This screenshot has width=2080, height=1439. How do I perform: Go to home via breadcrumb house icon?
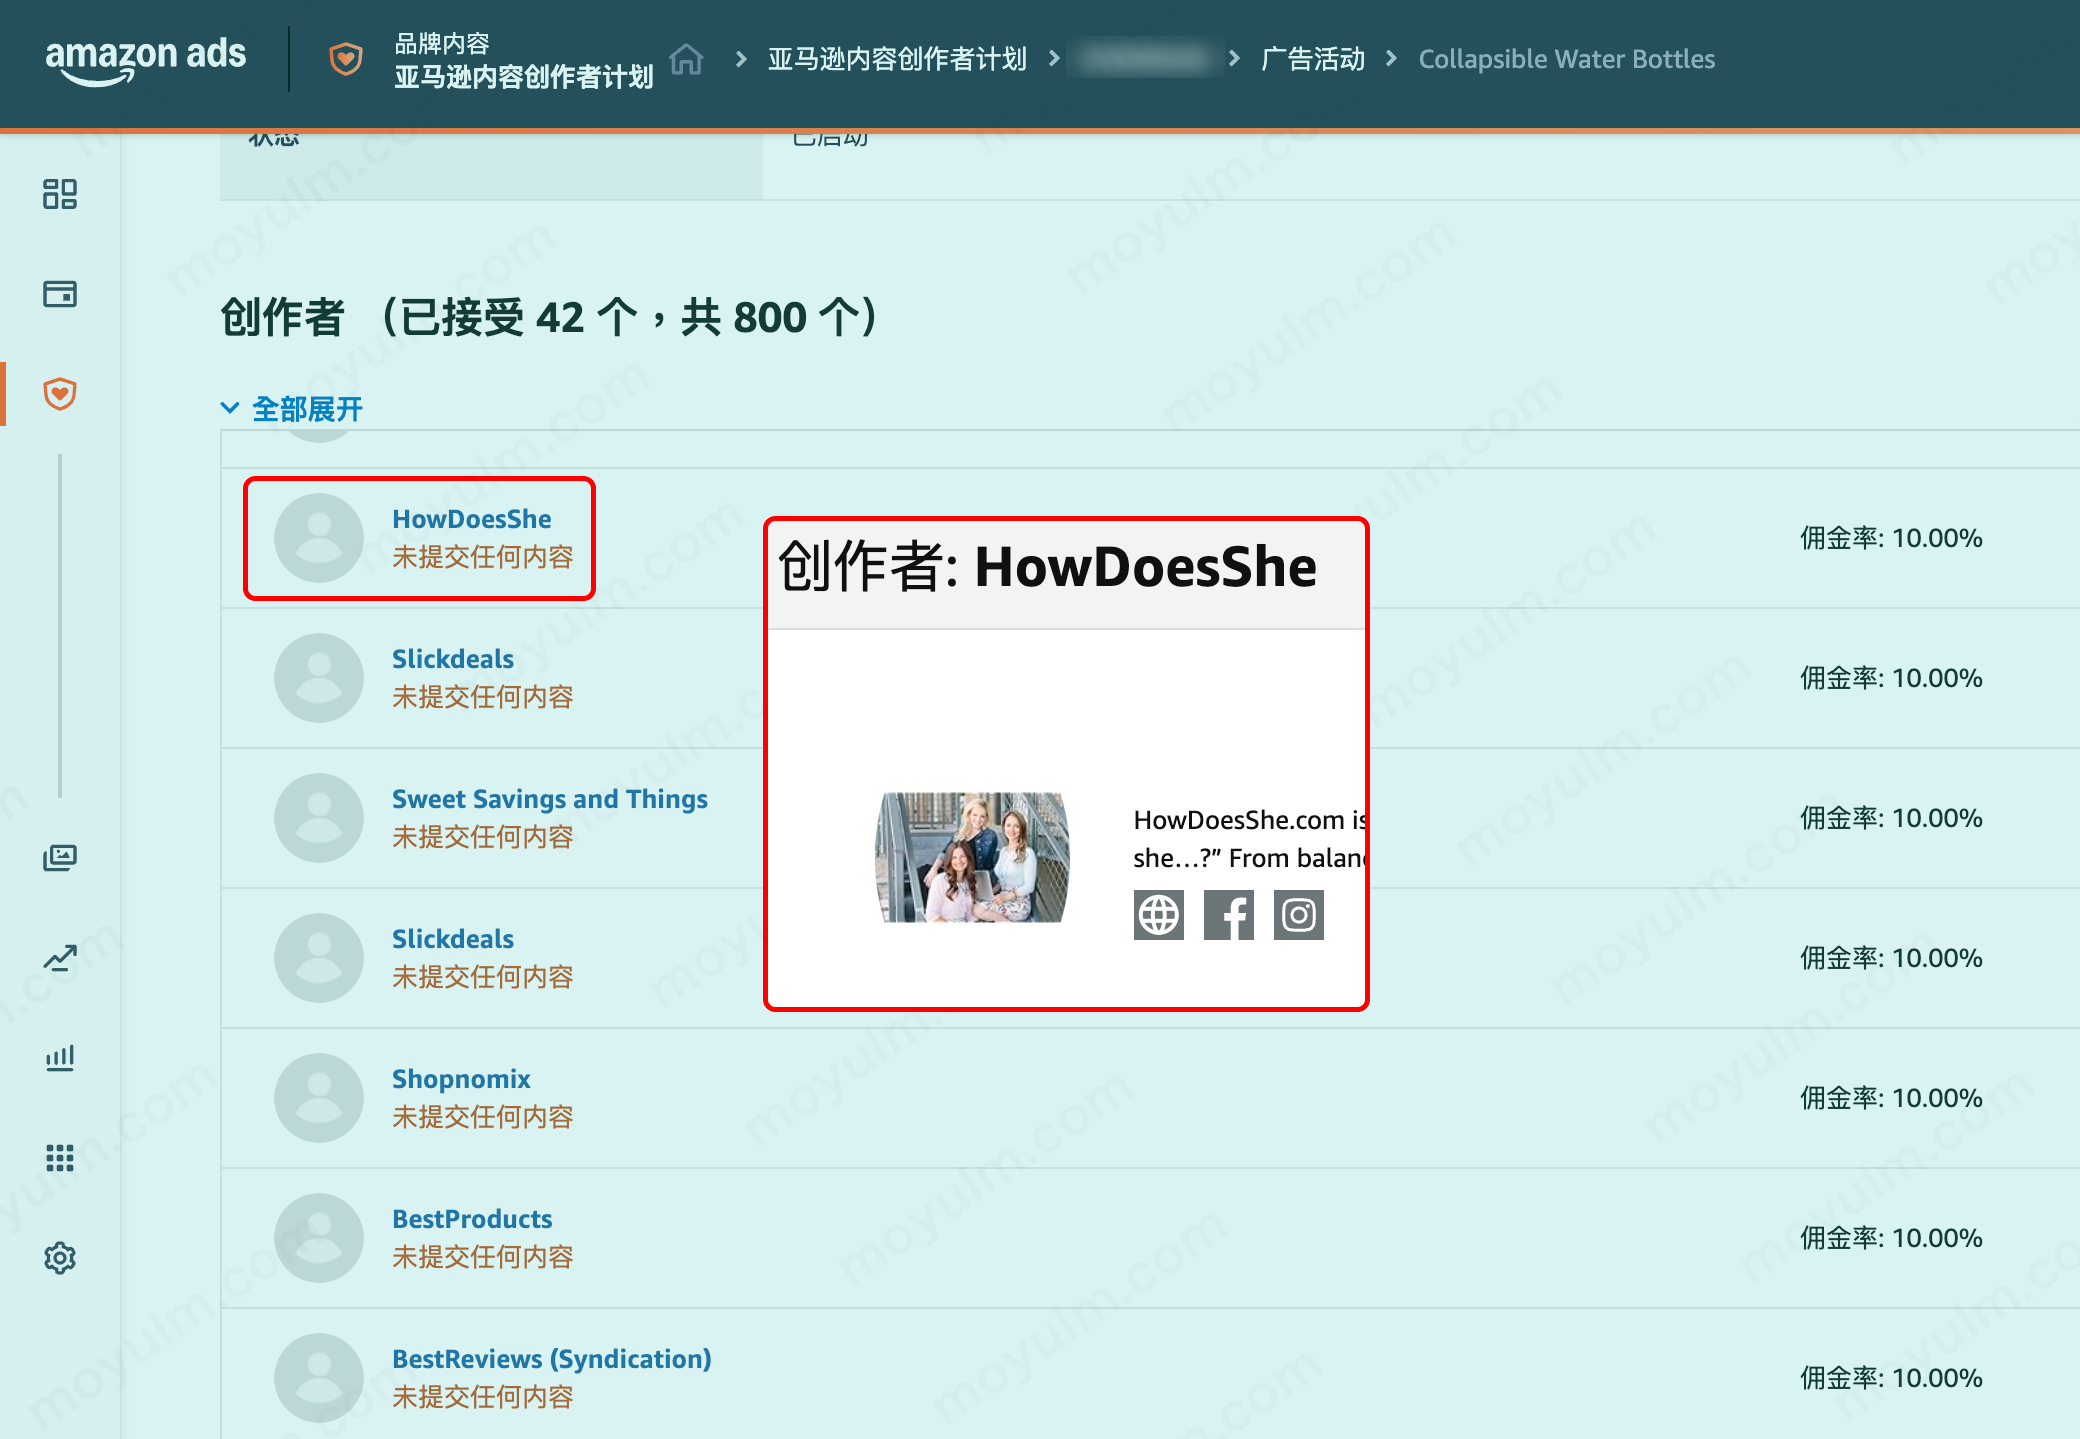686,59
